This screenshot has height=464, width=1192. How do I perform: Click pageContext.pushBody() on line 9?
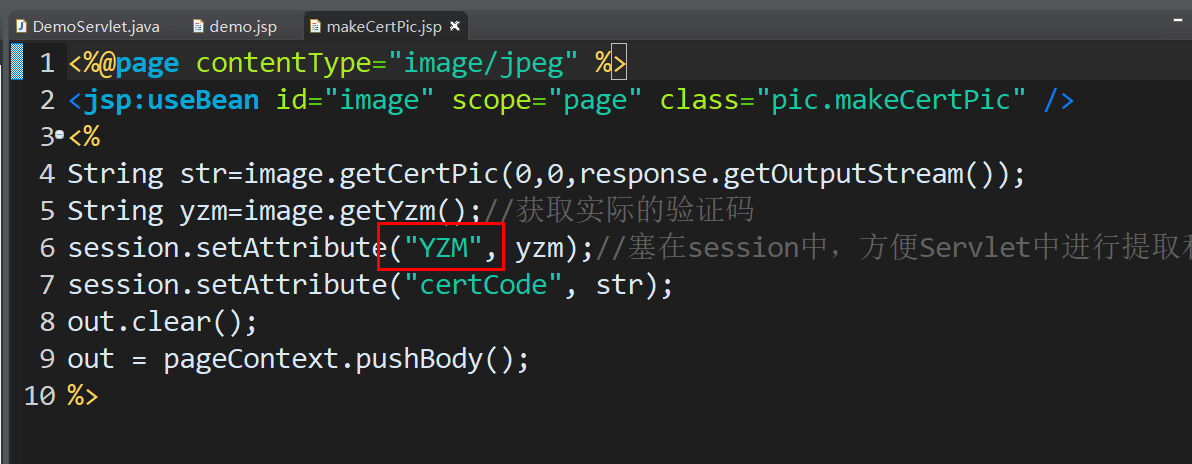[x=346, y=358]
